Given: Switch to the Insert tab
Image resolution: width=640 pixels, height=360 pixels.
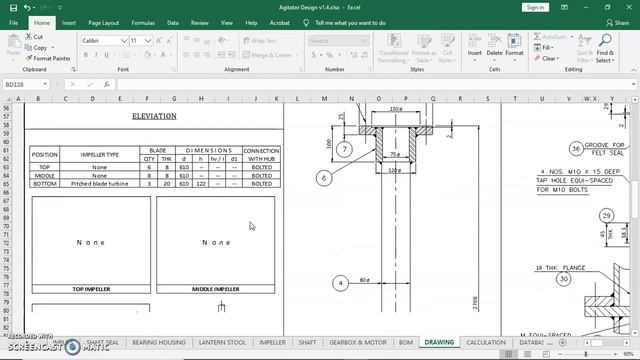Looking at the screenshot, I should click(x=69, y=23).
